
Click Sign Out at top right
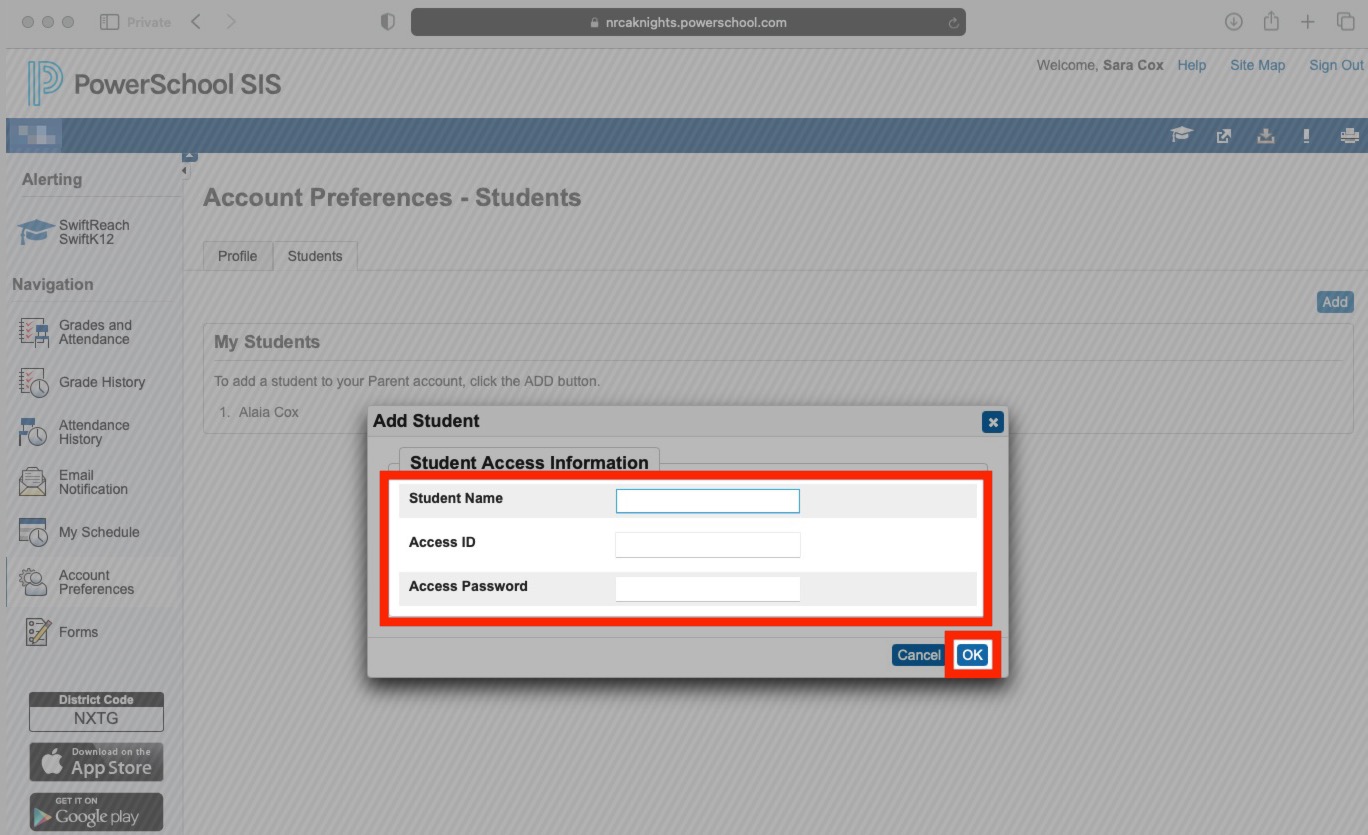coord(1336,65)
